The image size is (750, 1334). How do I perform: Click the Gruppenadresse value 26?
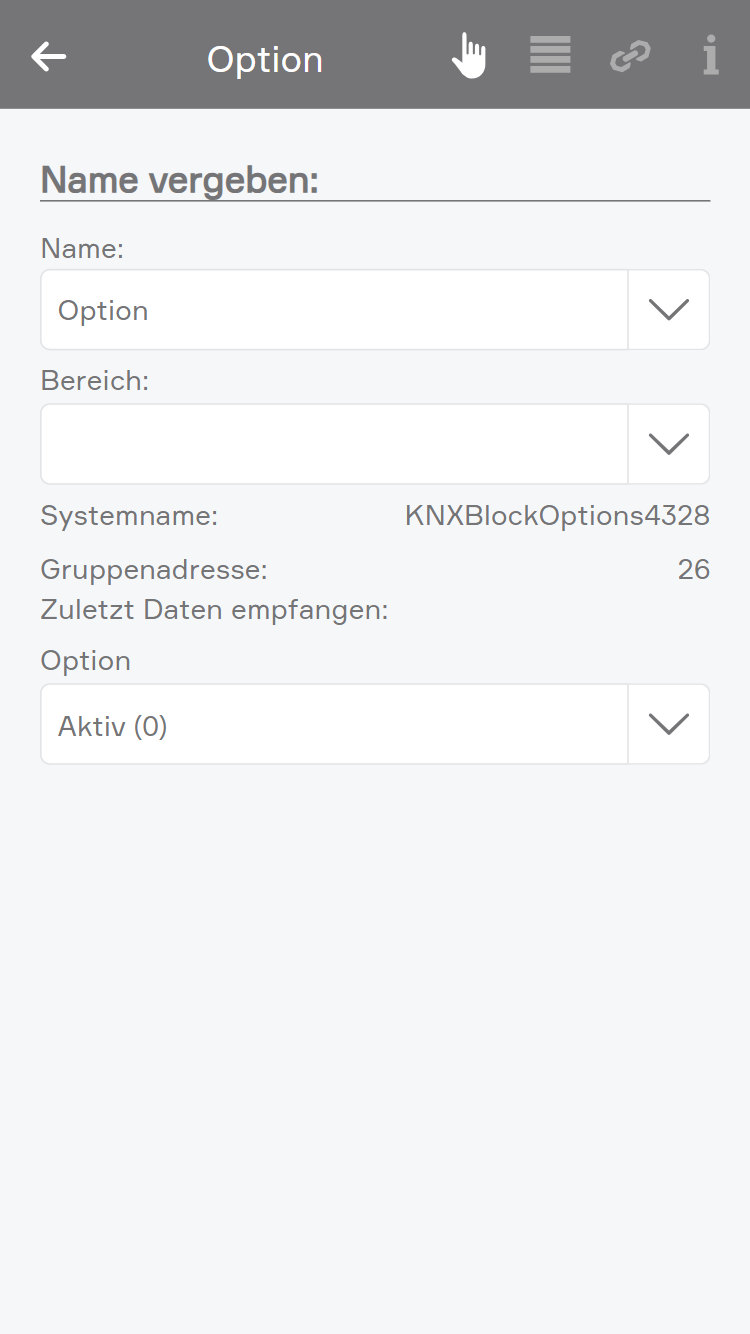click(693, 570)
